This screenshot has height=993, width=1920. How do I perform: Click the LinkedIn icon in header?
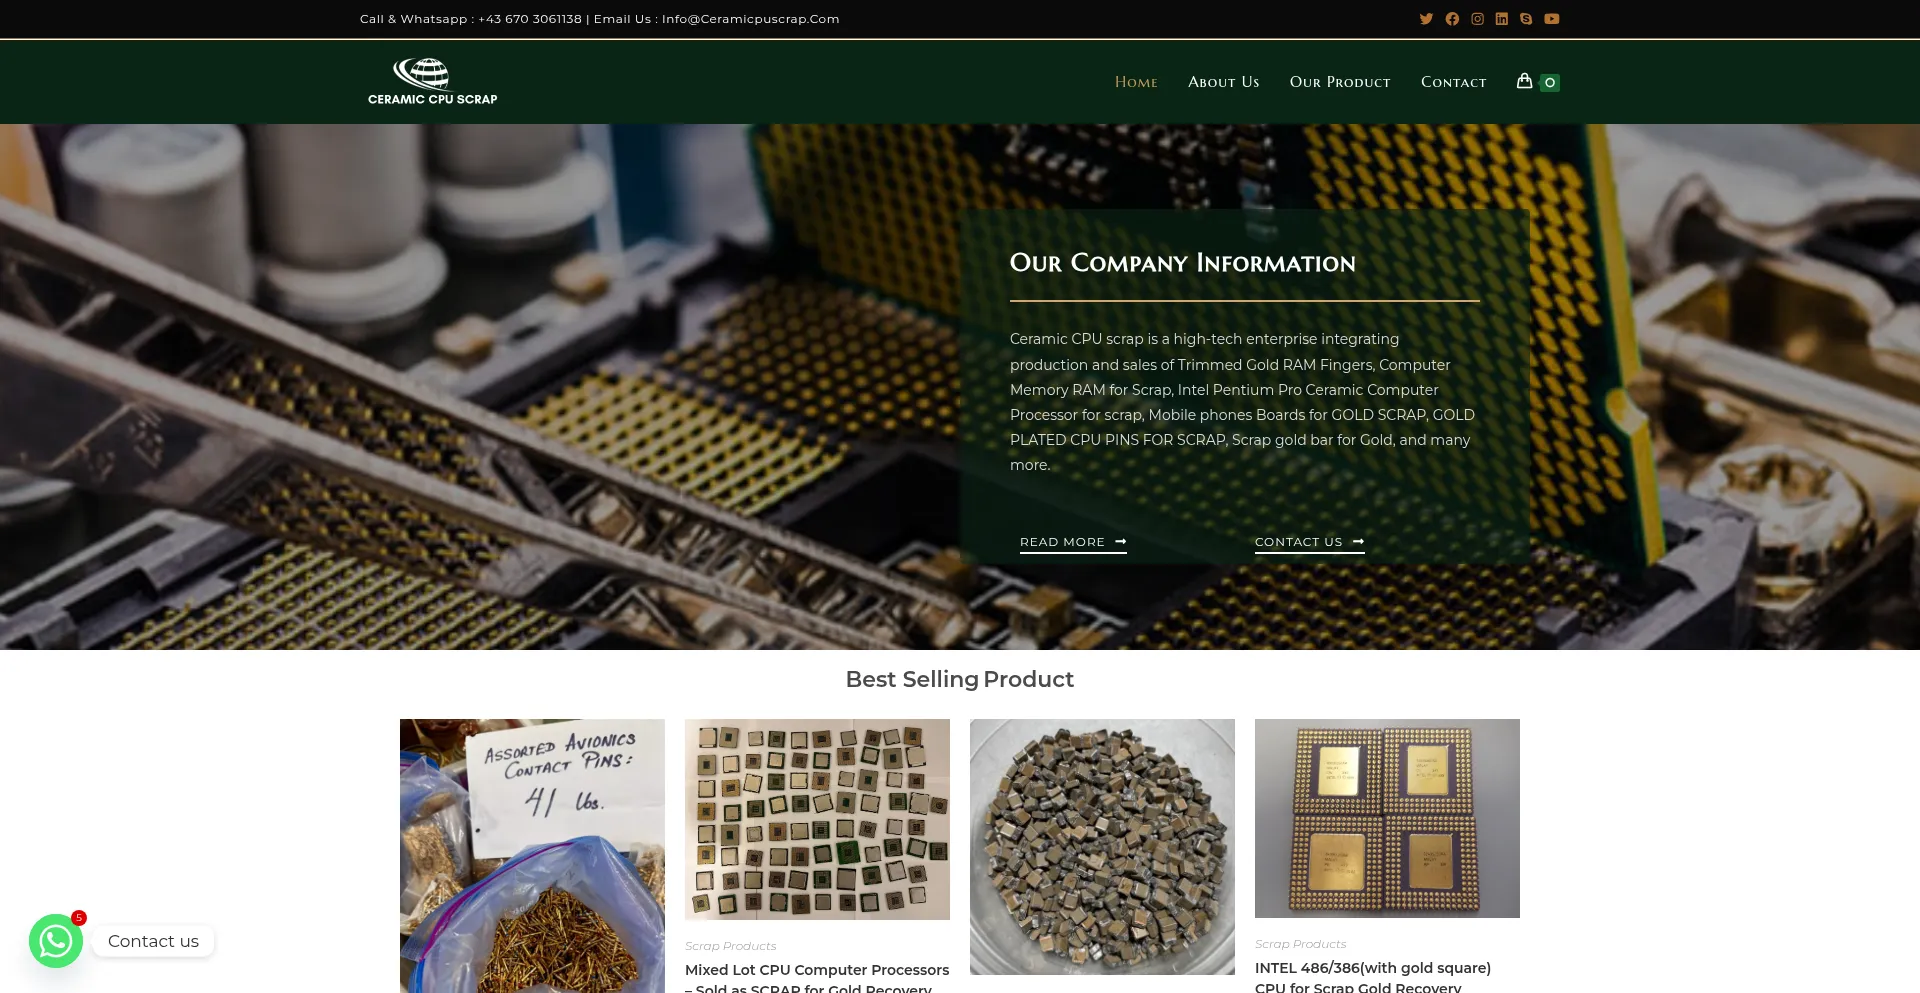(1501, 19)
